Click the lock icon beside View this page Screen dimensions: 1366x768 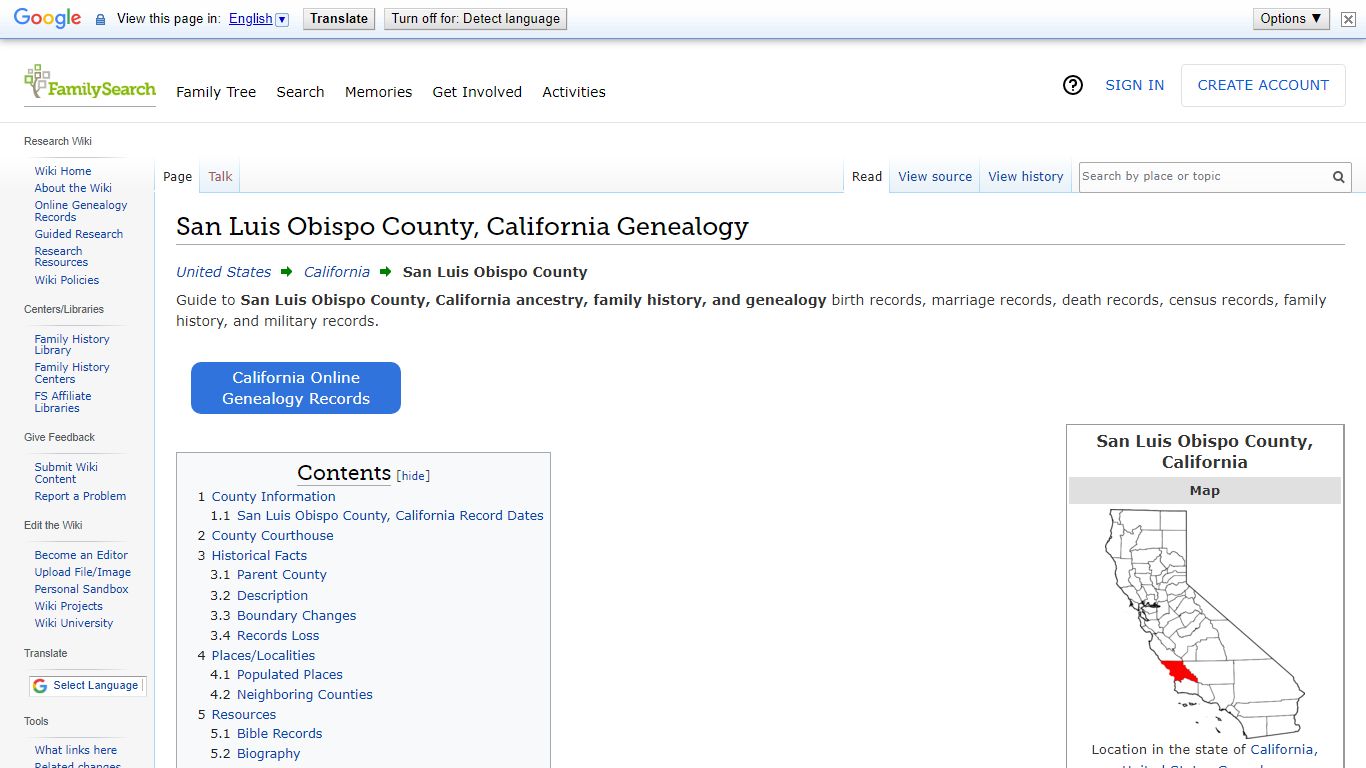click(100, 19)
